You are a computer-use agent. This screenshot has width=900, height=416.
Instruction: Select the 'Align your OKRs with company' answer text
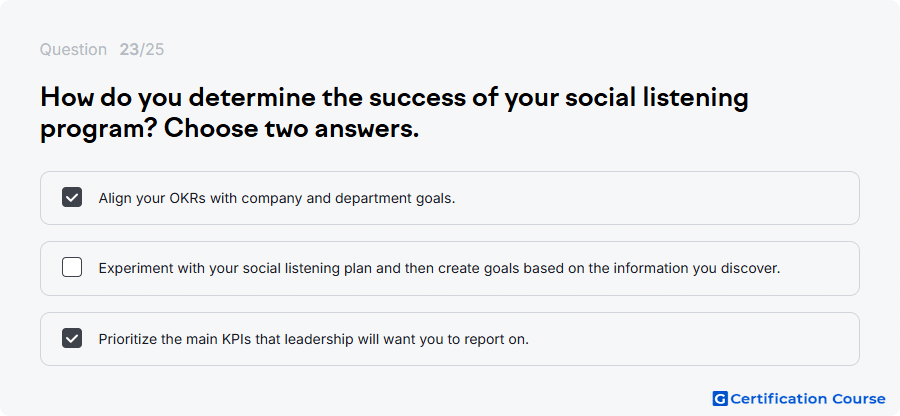[277, 199]
